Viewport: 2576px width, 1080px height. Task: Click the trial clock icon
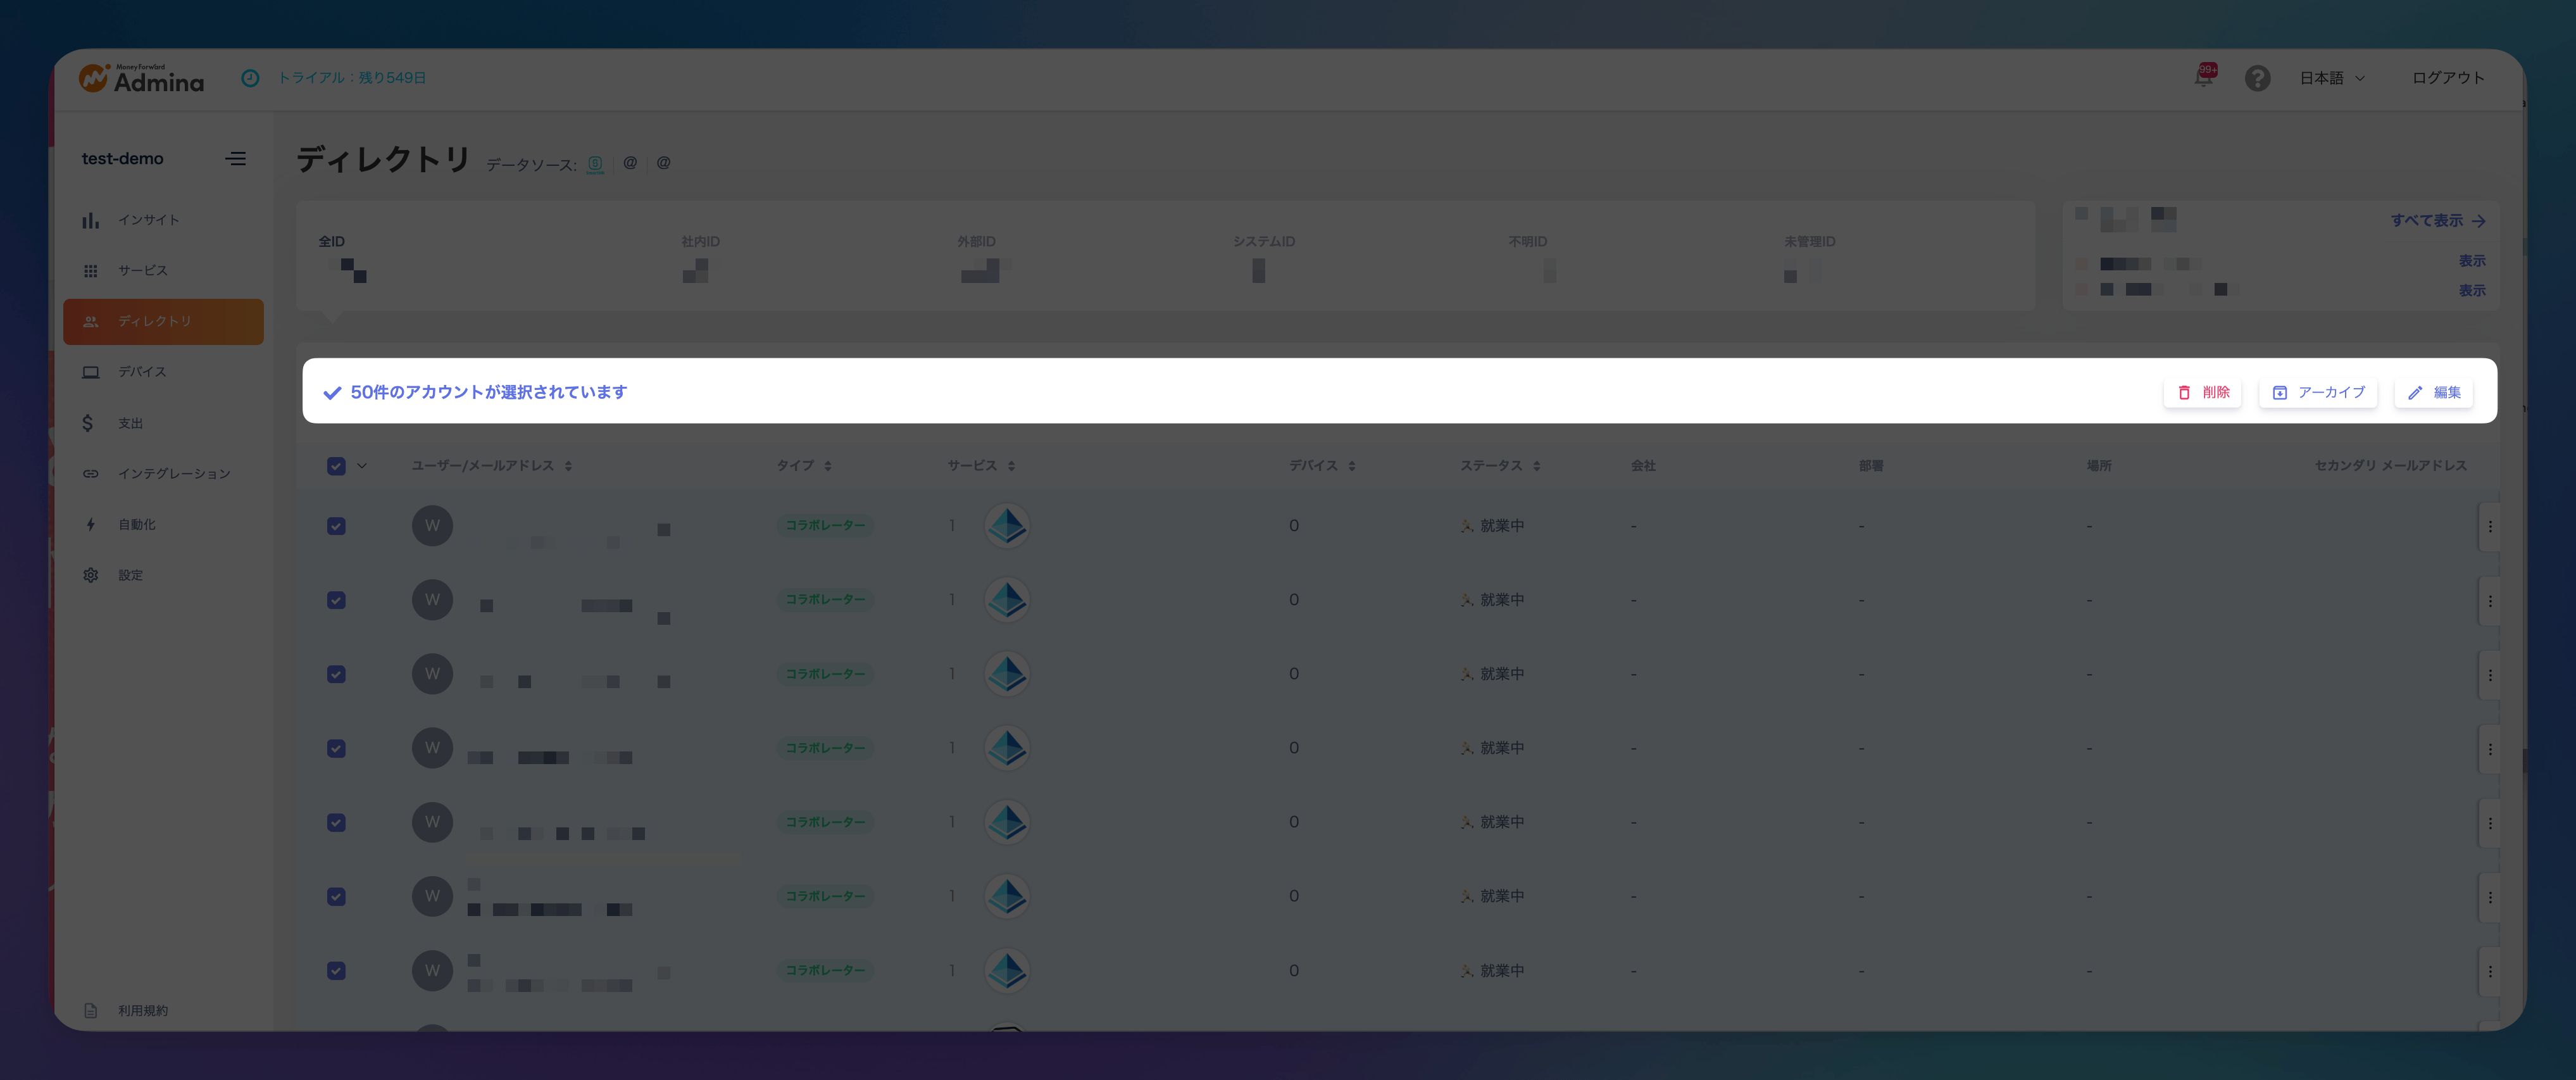pos(250,78)
